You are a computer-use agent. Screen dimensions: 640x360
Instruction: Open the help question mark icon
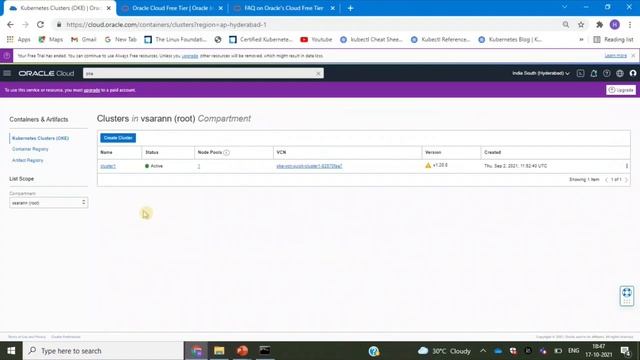click(607, 73)
